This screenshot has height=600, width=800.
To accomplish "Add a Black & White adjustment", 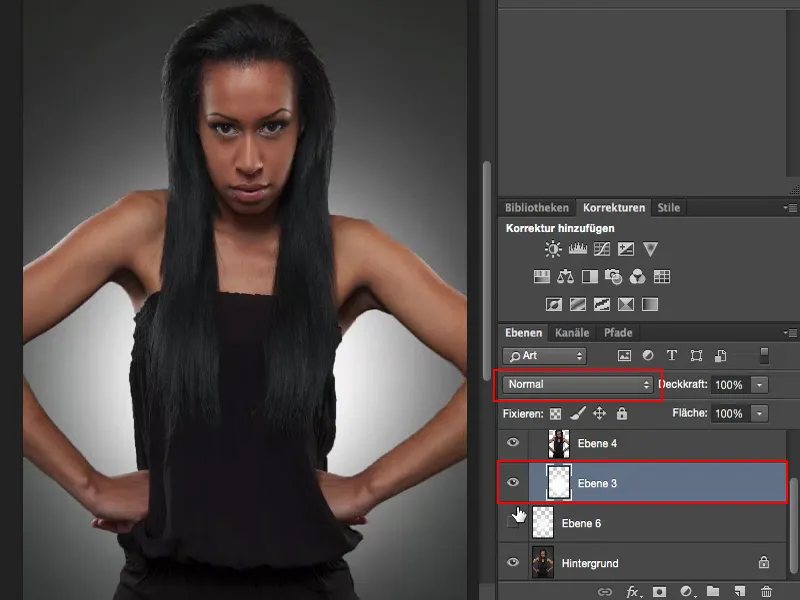I will (x=590, y=277).
